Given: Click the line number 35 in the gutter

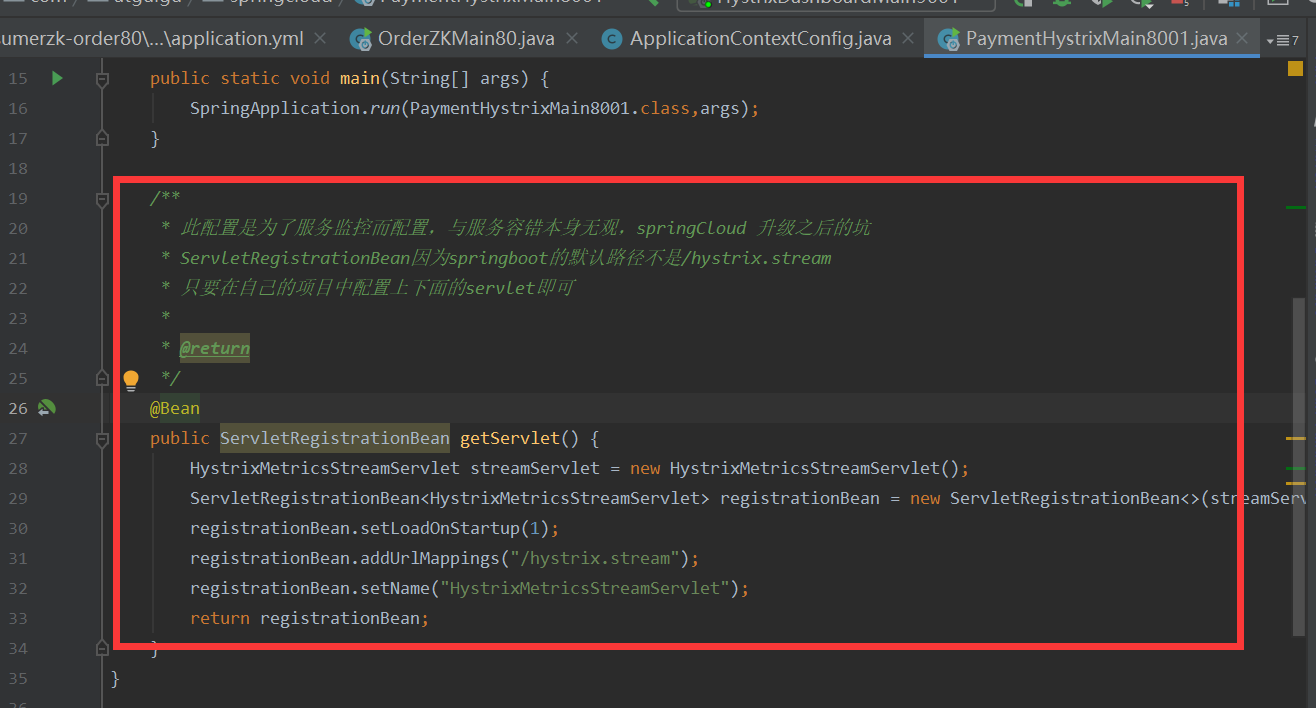Looking at the screenshot, I should (18, 678).
